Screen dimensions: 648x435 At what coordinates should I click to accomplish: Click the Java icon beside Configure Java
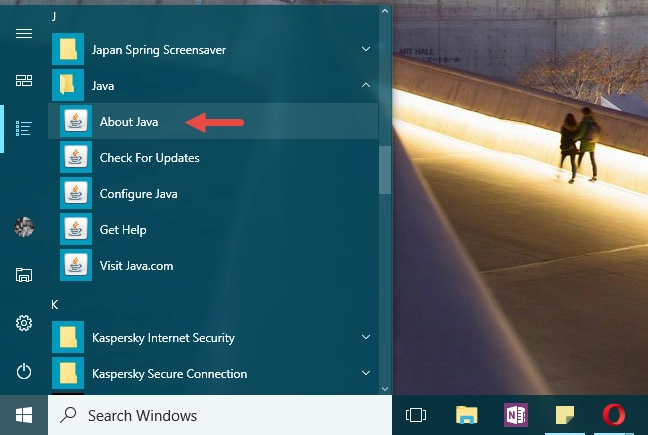tap(76, 193)
